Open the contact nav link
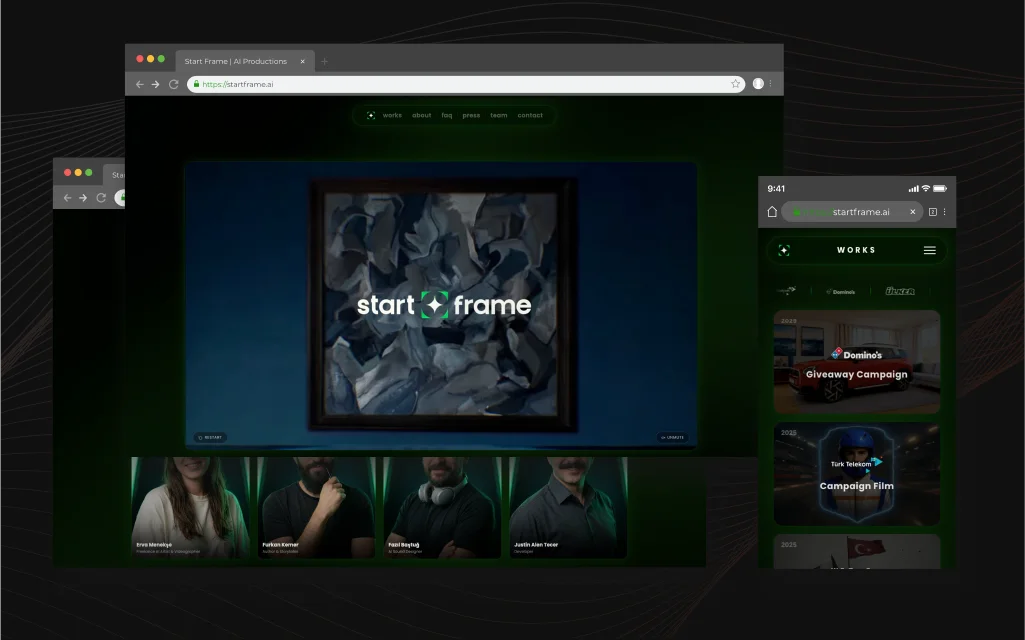The height and width of the screenshot is (640, 1025). tap(530, 115)
